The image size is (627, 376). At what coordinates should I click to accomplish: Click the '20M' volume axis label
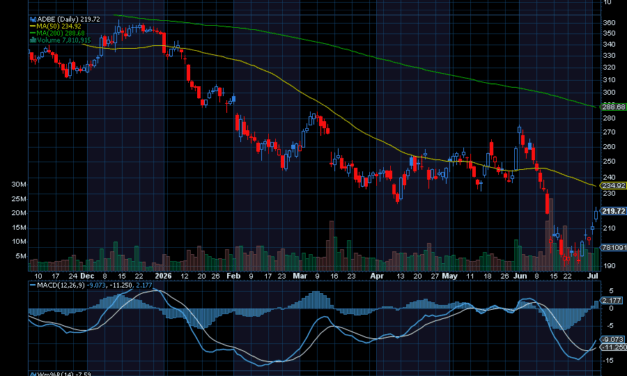19,213
